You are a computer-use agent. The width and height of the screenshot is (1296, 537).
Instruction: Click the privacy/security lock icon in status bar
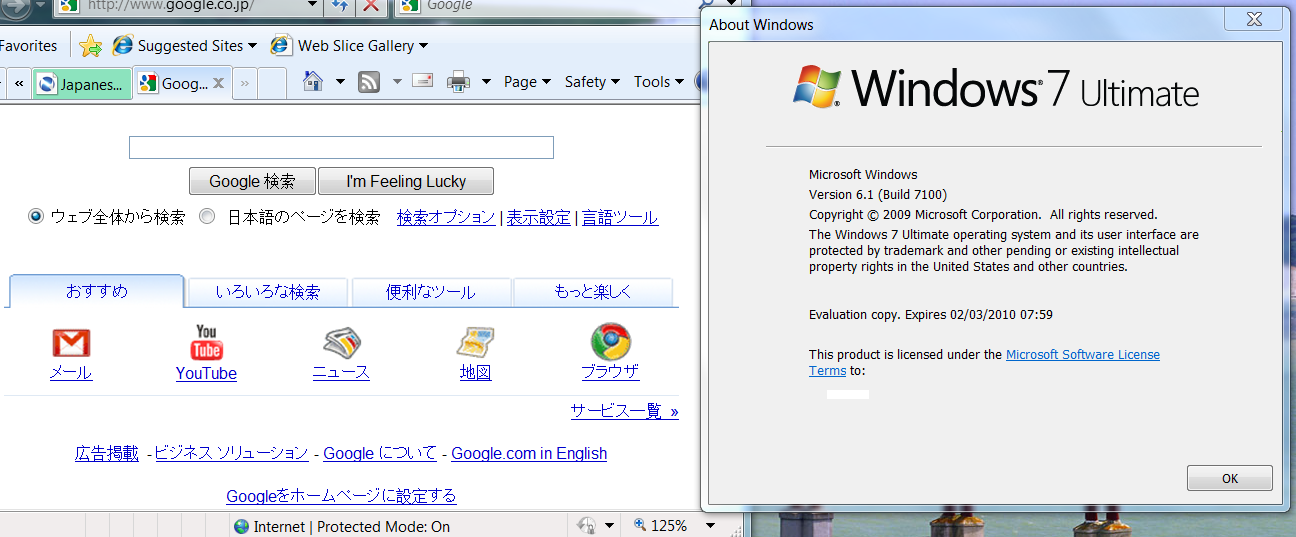click(587, 526)
